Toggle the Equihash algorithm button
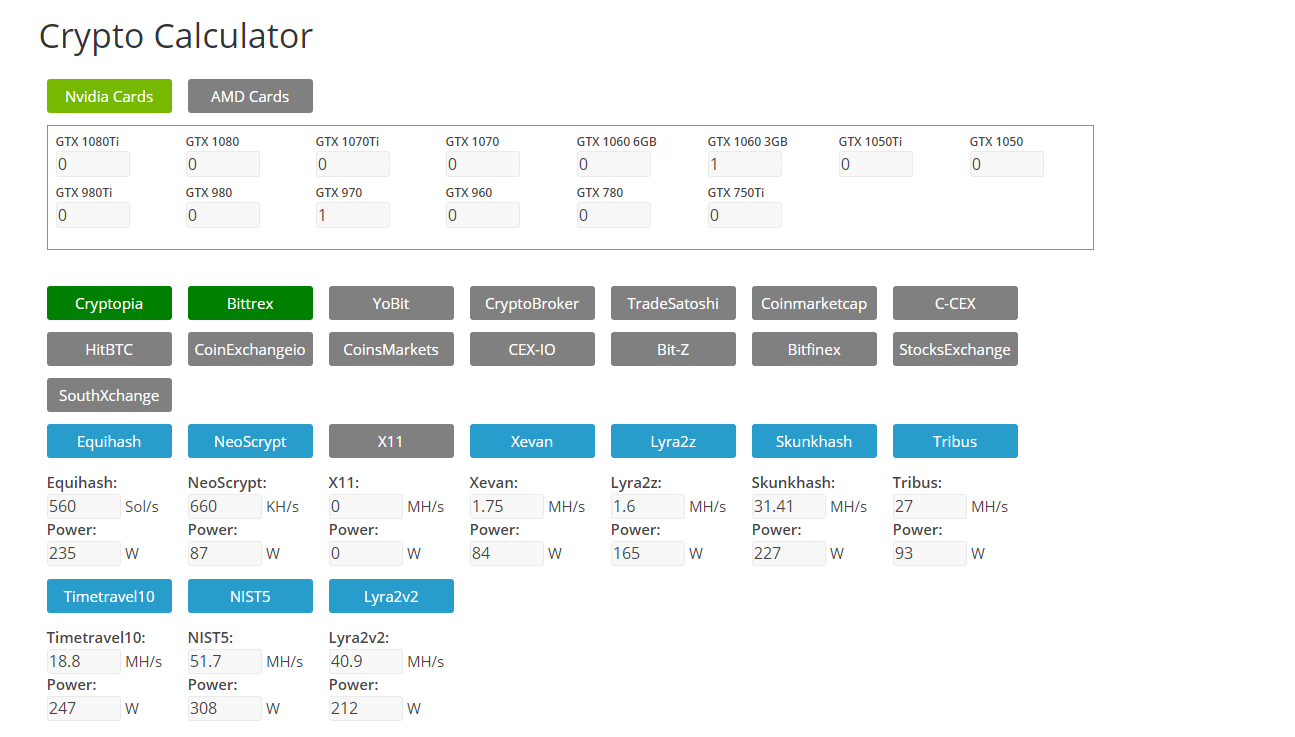The image size is (1295, 737). click(109, 441)
